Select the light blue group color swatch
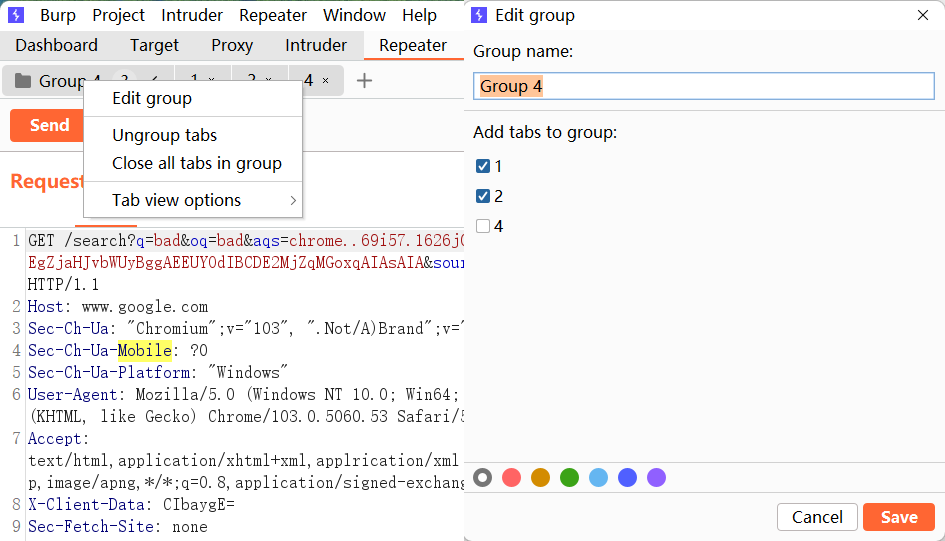The image size is (945, 541). (598, 478)
